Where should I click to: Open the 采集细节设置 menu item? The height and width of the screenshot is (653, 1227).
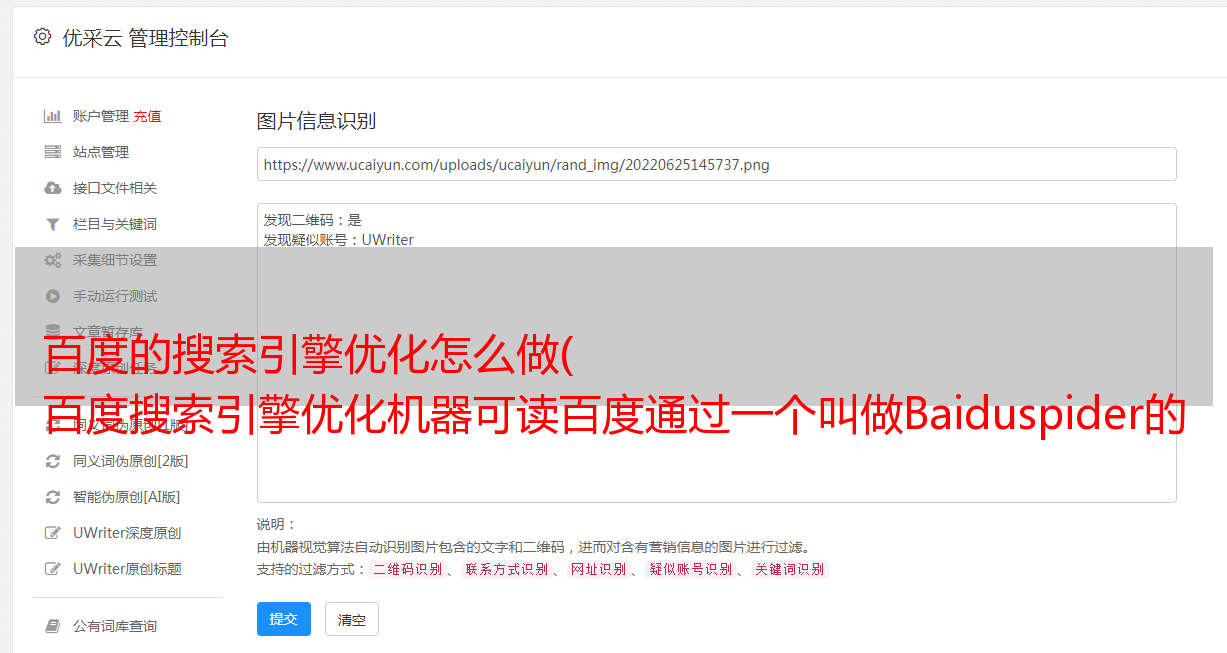115,260
